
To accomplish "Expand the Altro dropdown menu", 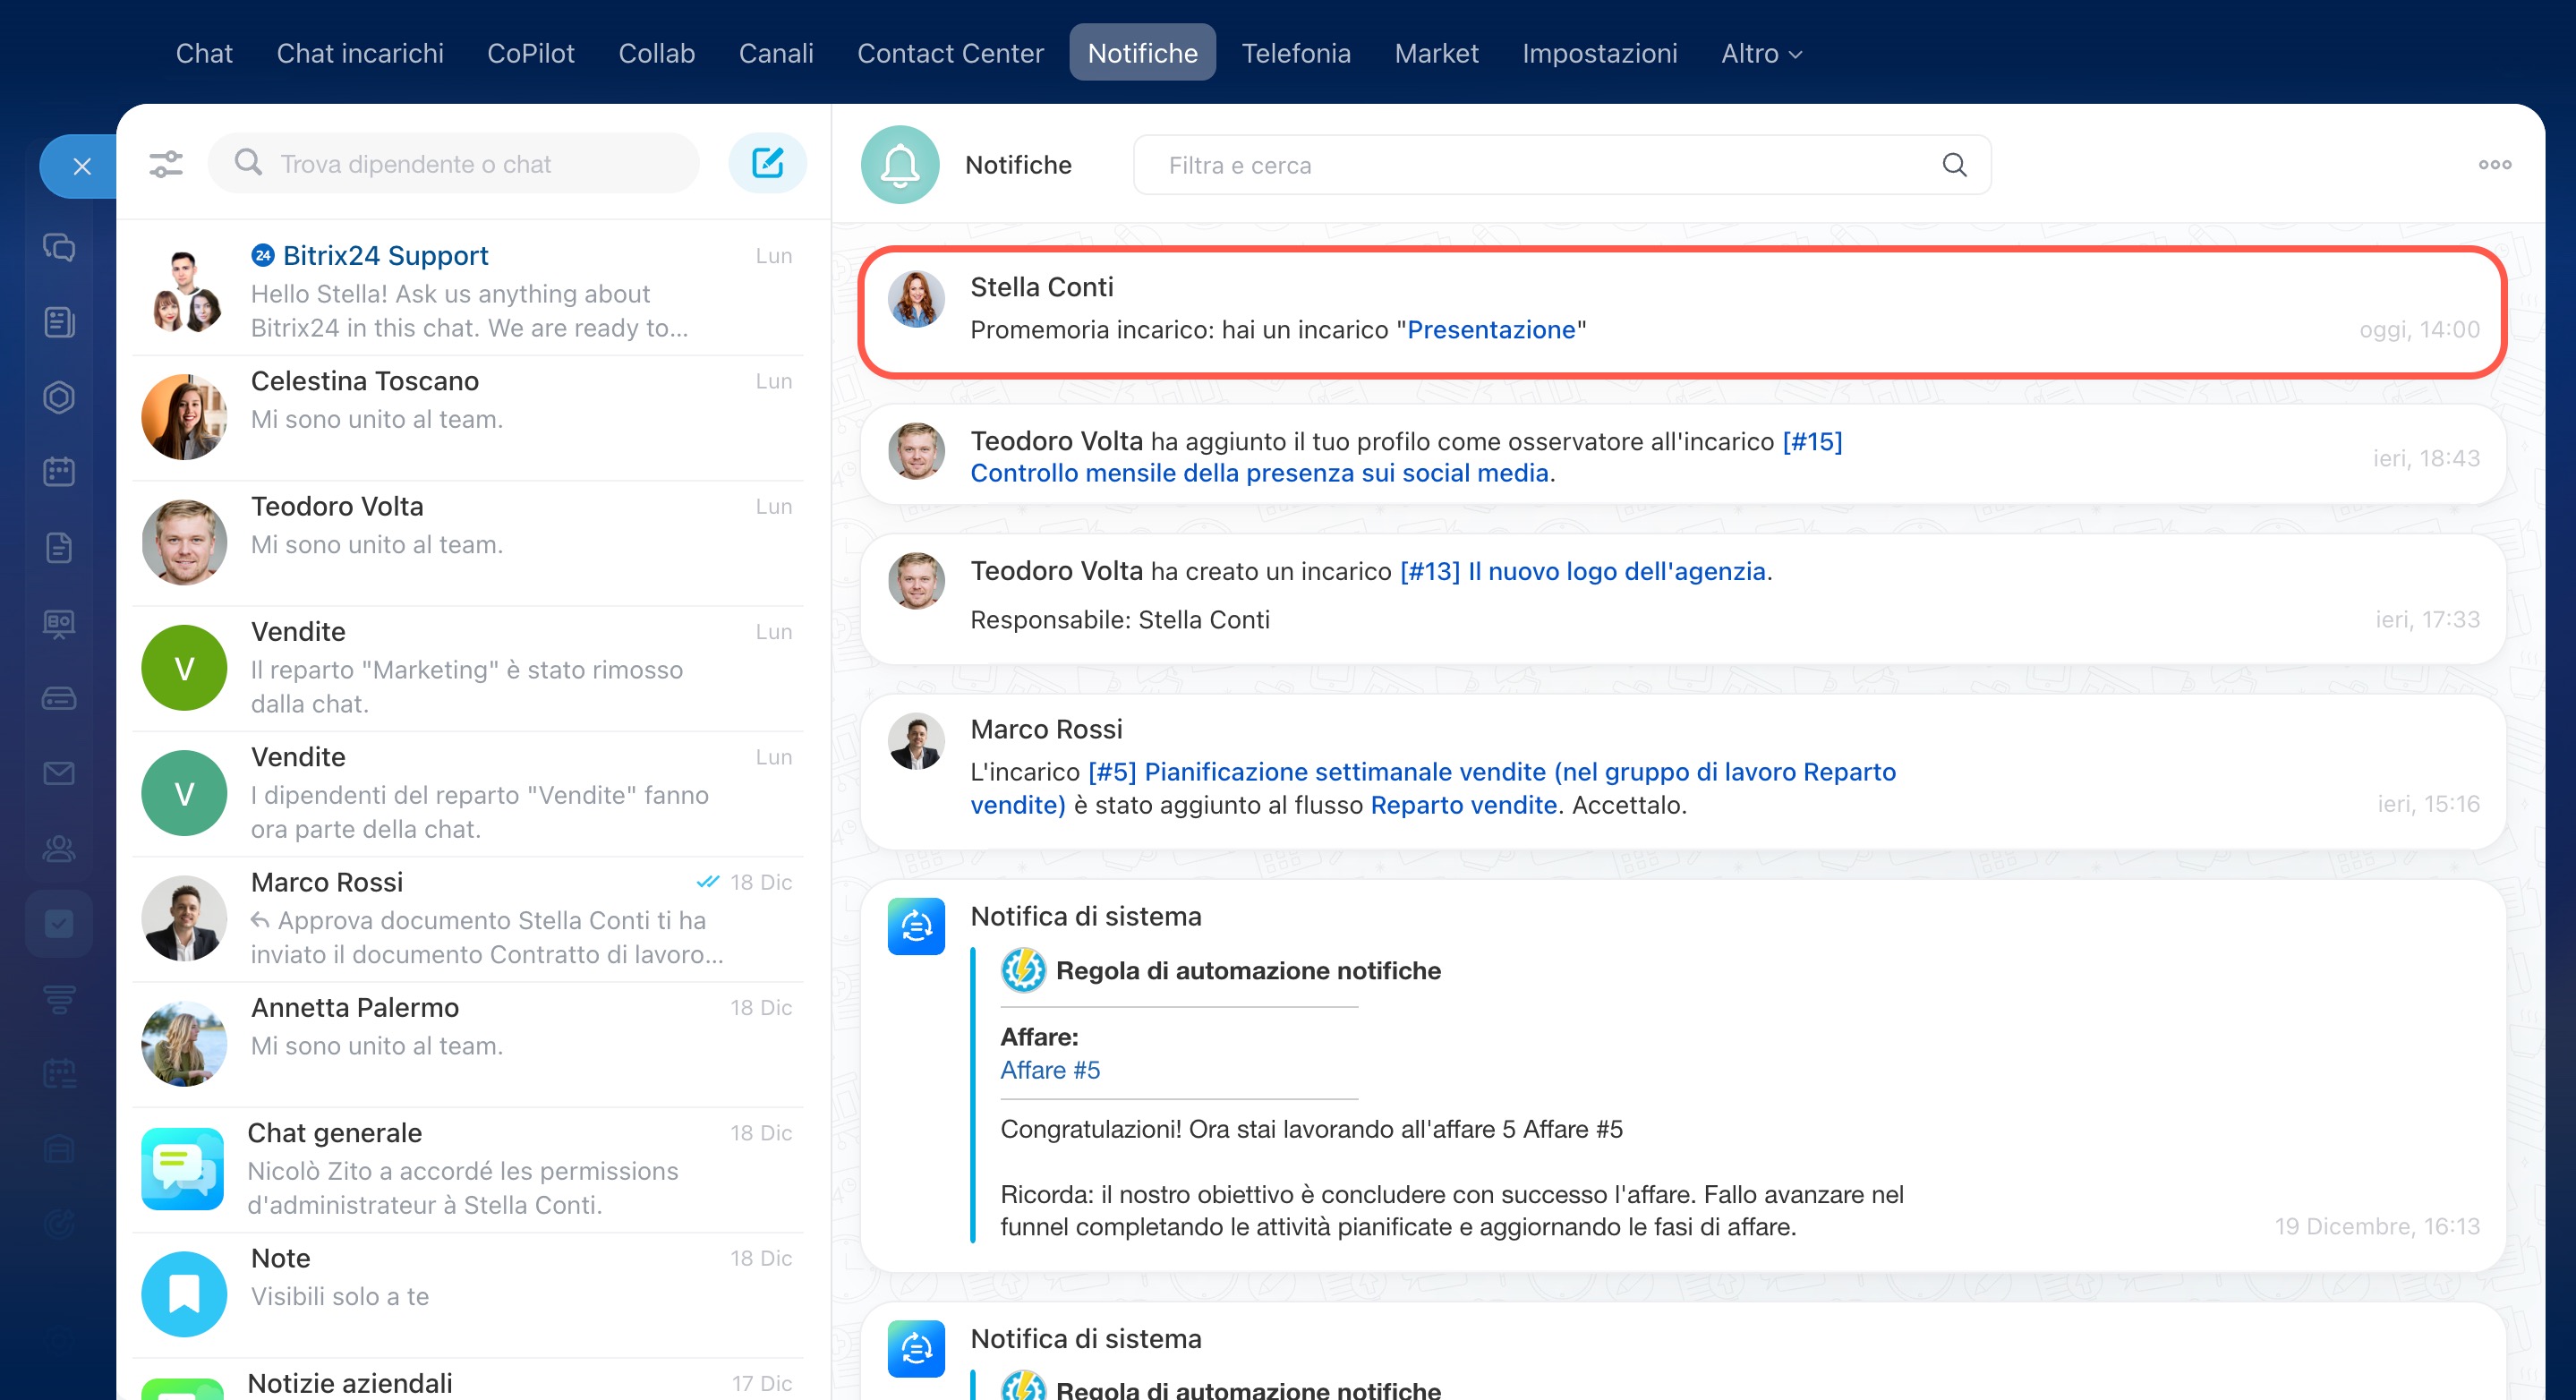I will pyautogui.click(x=1761, y=53).
